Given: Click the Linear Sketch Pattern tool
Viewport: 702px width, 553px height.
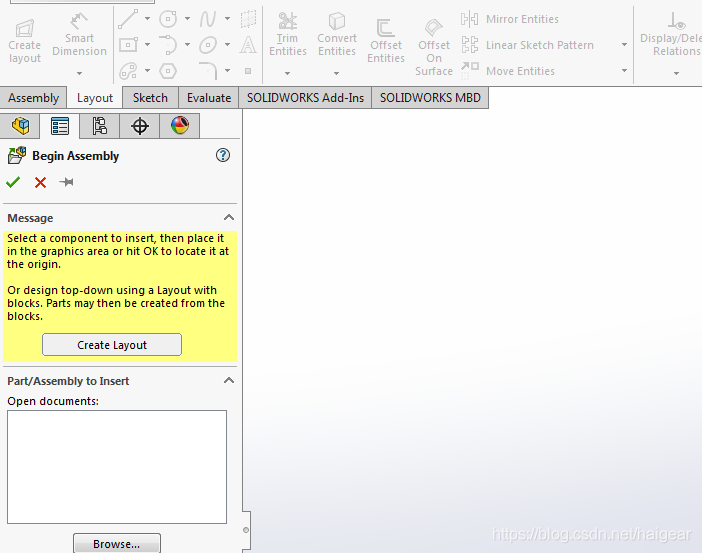Looking at the screenshot, I should click(528, 45).
